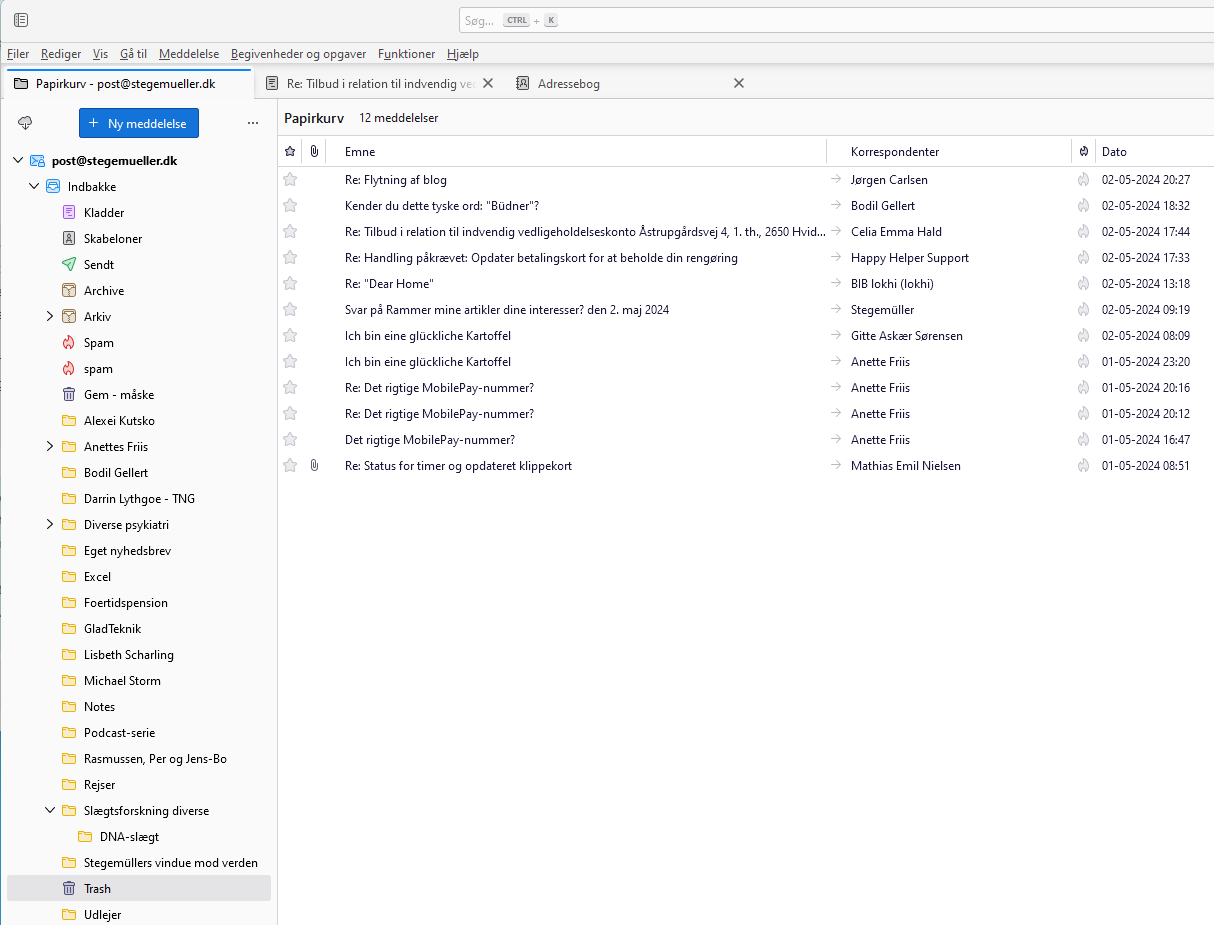Click the star column header icon
The height and width of the screenshot is (925, 1214).
[x=290, y=152]
